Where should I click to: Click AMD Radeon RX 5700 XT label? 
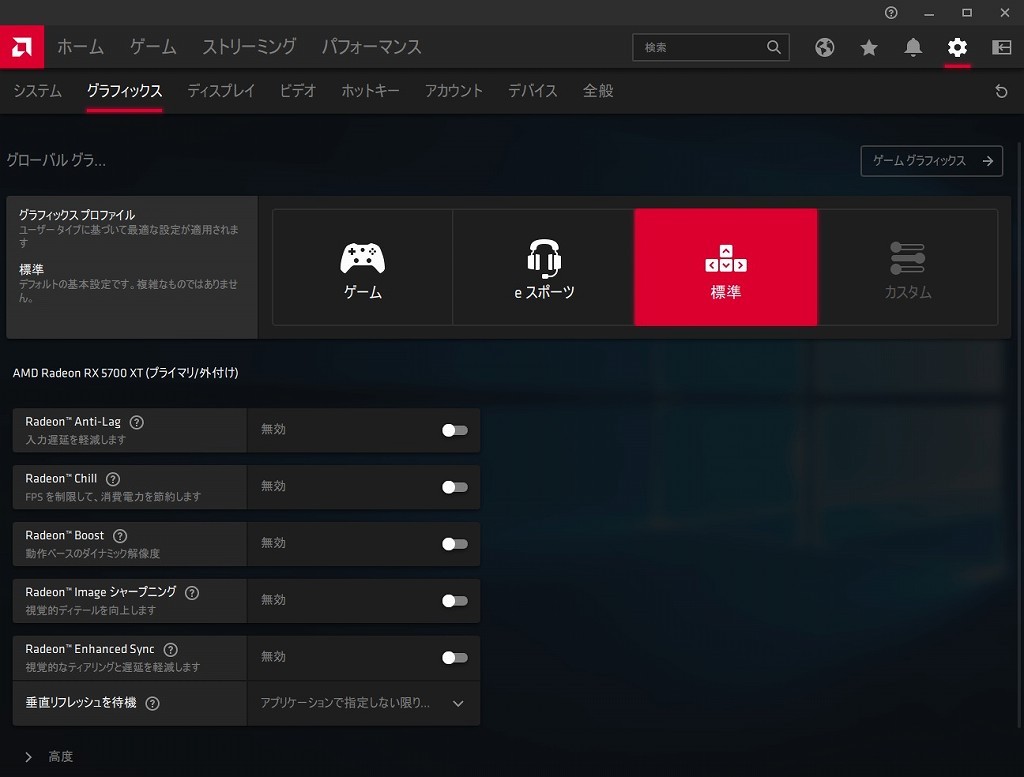coord(125,373)
